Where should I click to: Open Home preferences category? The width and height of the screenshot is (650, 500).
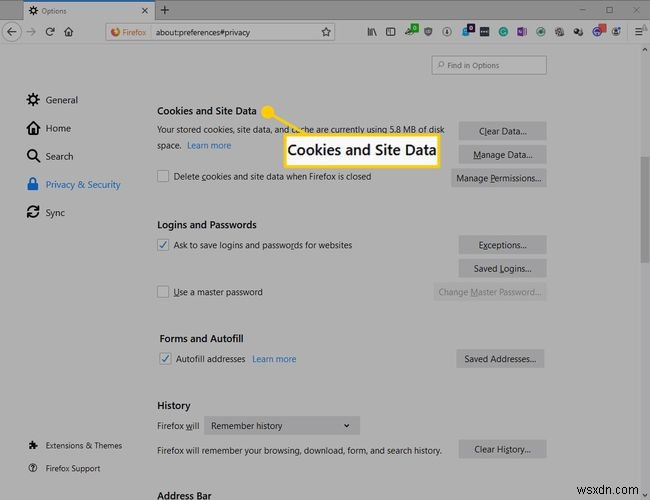(49, 128)
